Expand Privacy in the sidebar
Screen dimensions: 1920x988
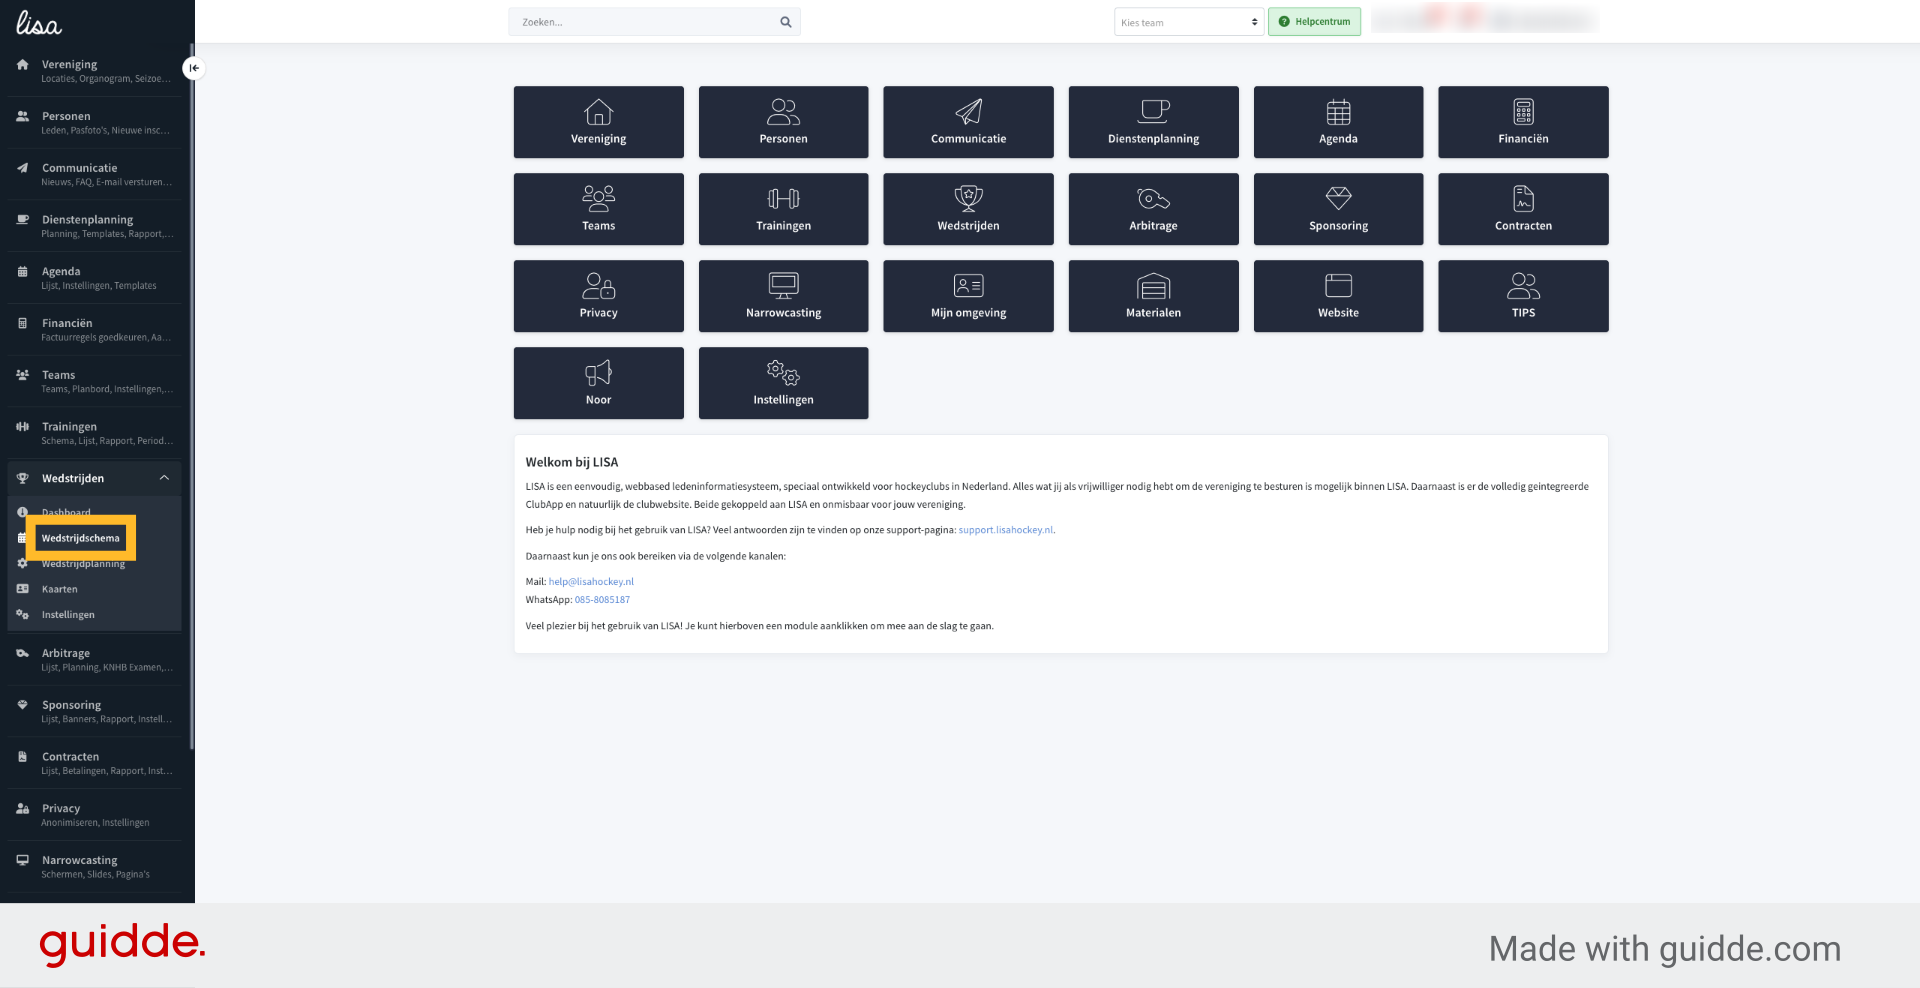coord(94,815)
